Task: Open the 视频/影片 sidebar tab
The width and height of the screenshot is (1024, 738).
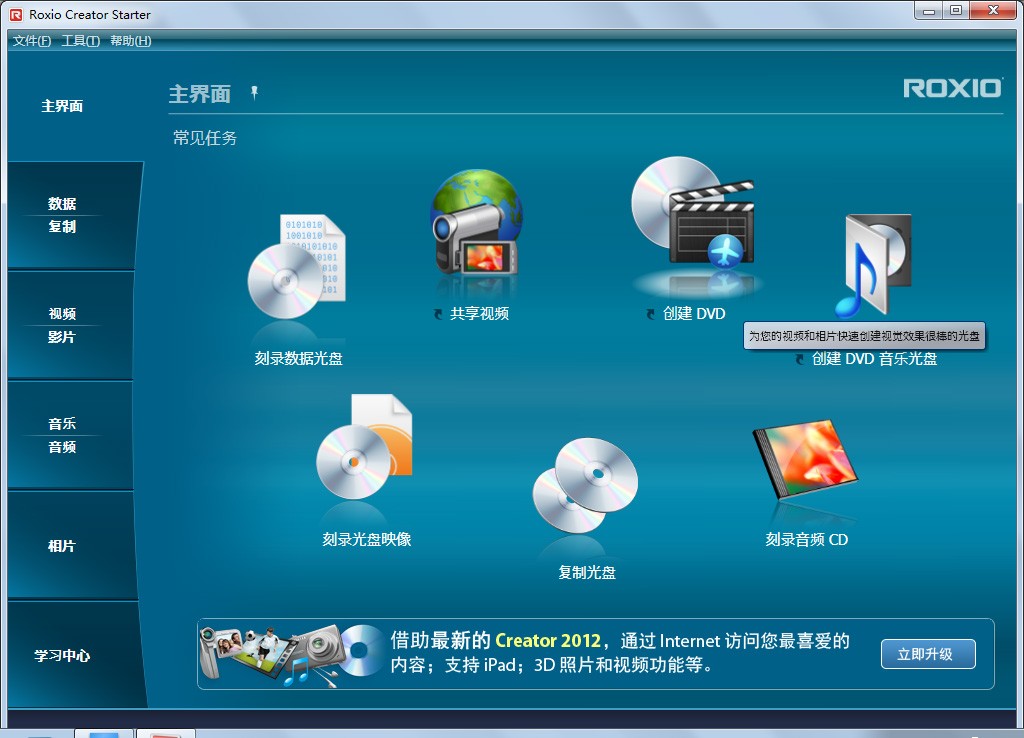Action: [62, 327]
